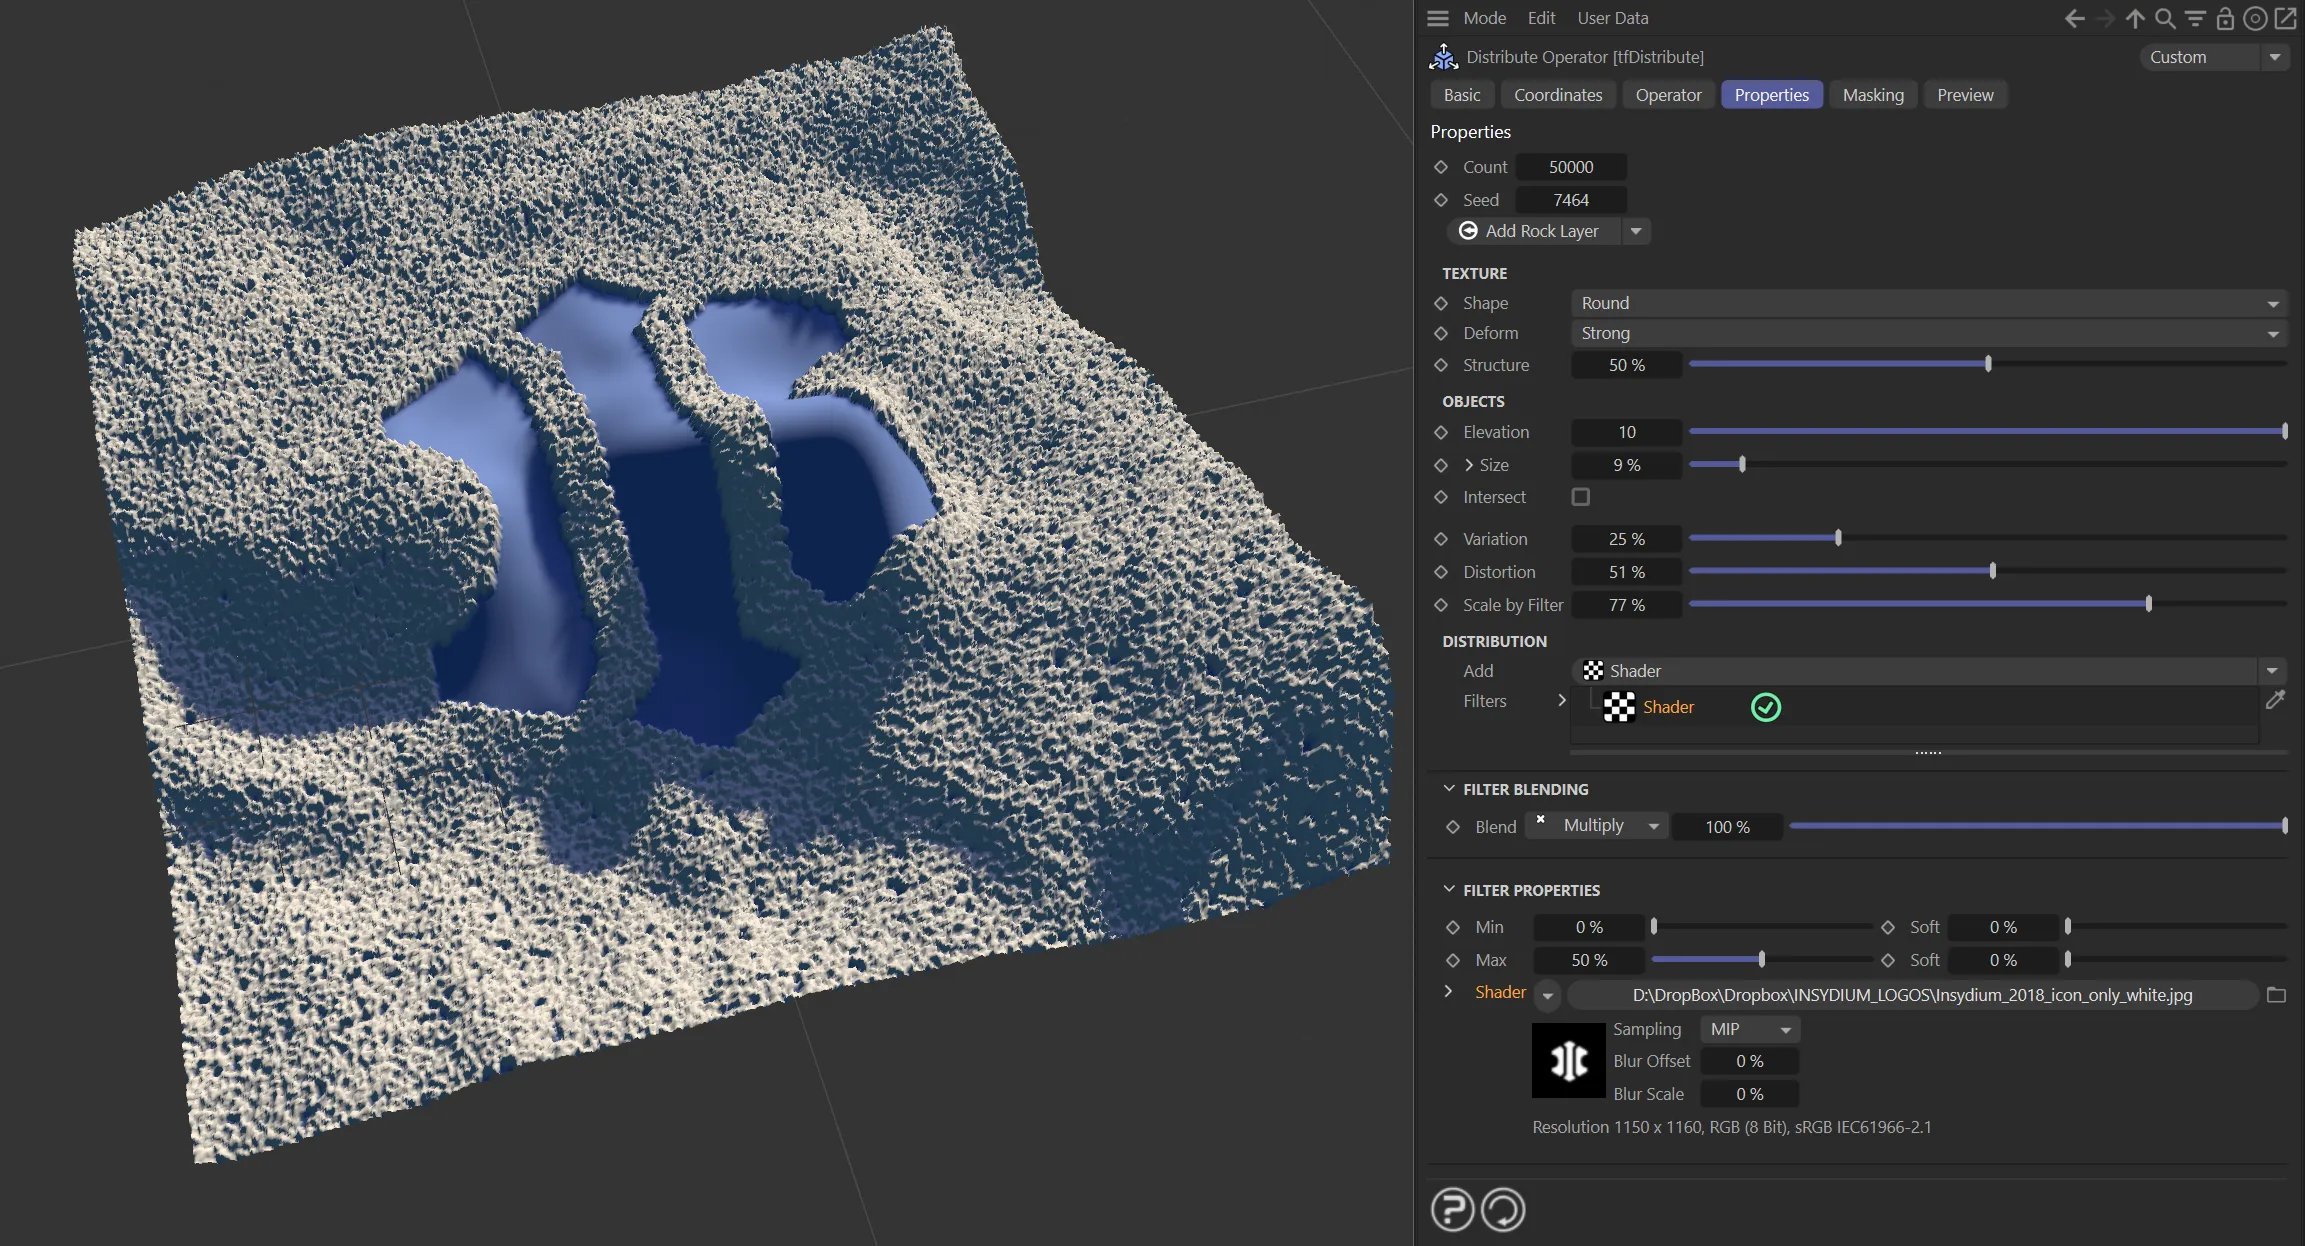Click the eyedropper picker icon next to Filters
Image resolution: width=2305 pixels, height=1246 pixels.
[2275, 701]
